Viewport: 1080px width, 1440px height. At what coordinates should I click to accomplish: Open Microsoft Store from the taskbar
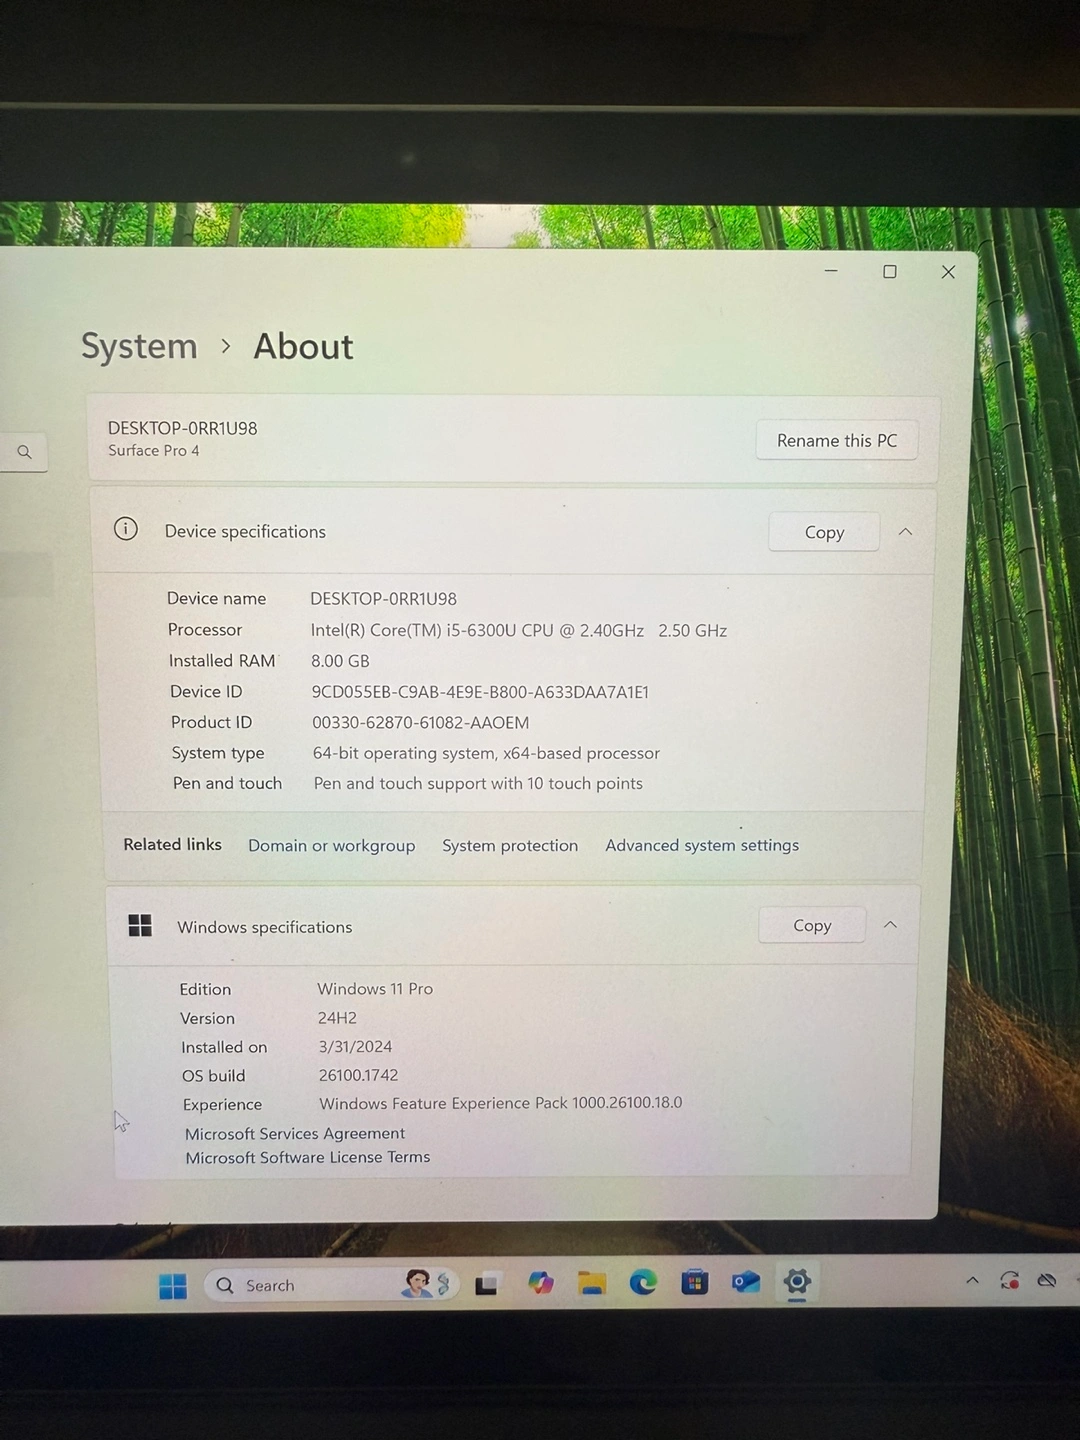695,1282
